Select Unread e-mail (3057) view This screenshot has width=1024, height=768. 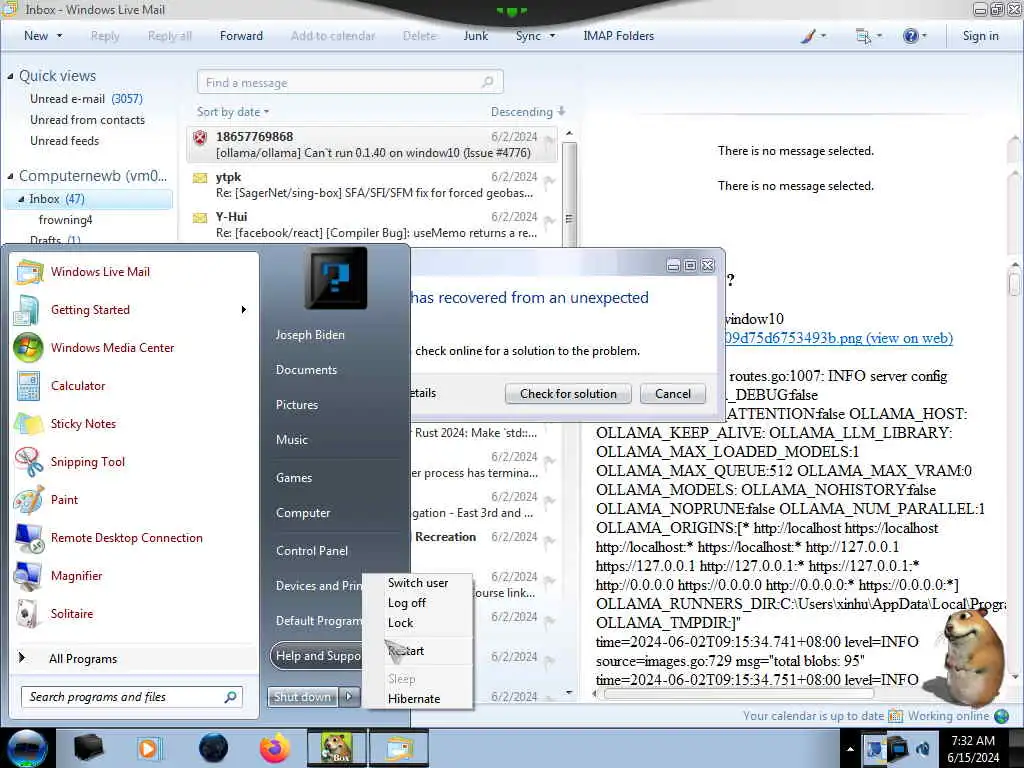[x=86, y=99]
